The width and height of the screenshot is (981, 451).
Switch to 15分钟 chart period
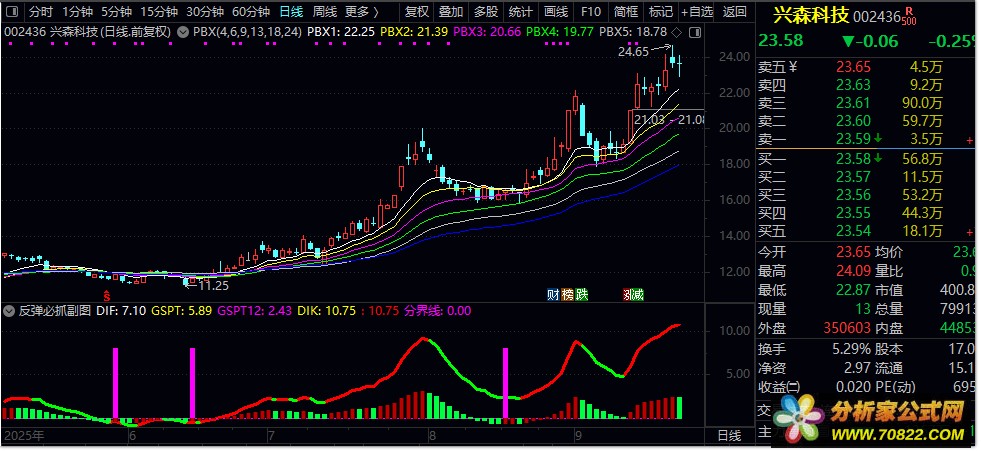click(x=159, y=11)
